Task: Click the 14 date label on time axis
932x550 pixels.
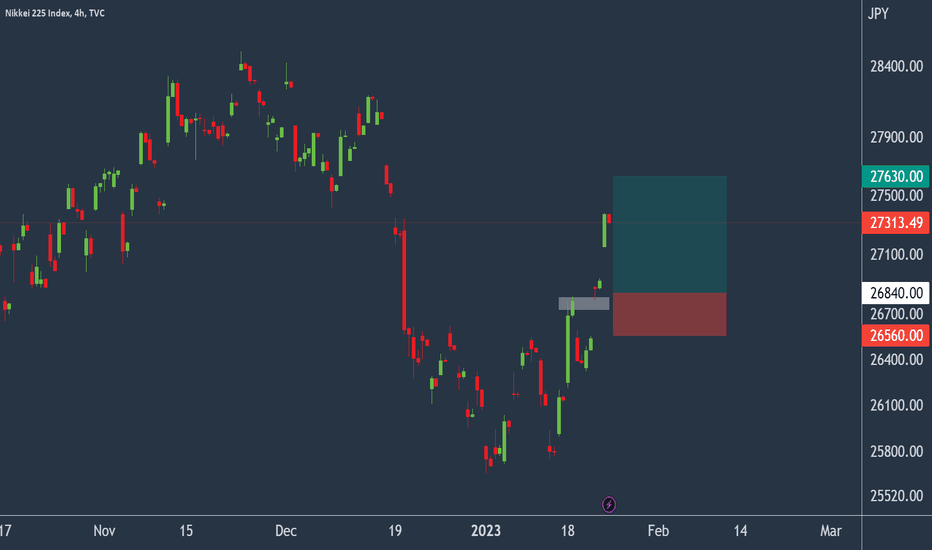Action: [x=740, y=531]
